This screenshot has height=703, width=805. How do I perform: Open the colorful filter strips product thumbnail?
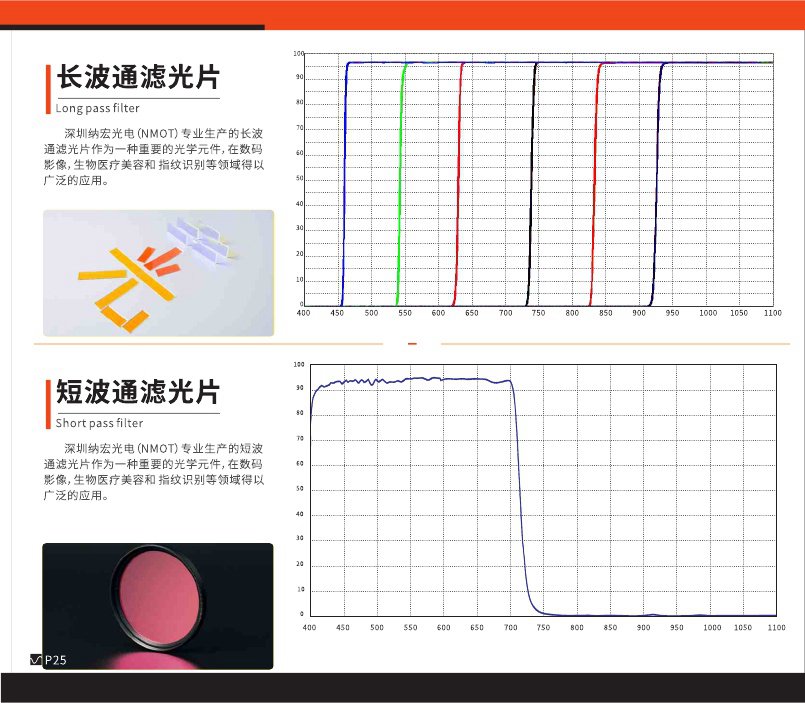(x=155, y=265)
